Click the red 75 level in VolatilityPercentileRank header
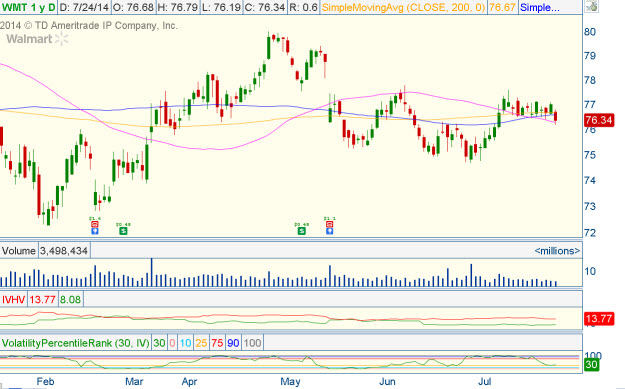The width and height of the screenshot is (625, 389). (217, 343)
